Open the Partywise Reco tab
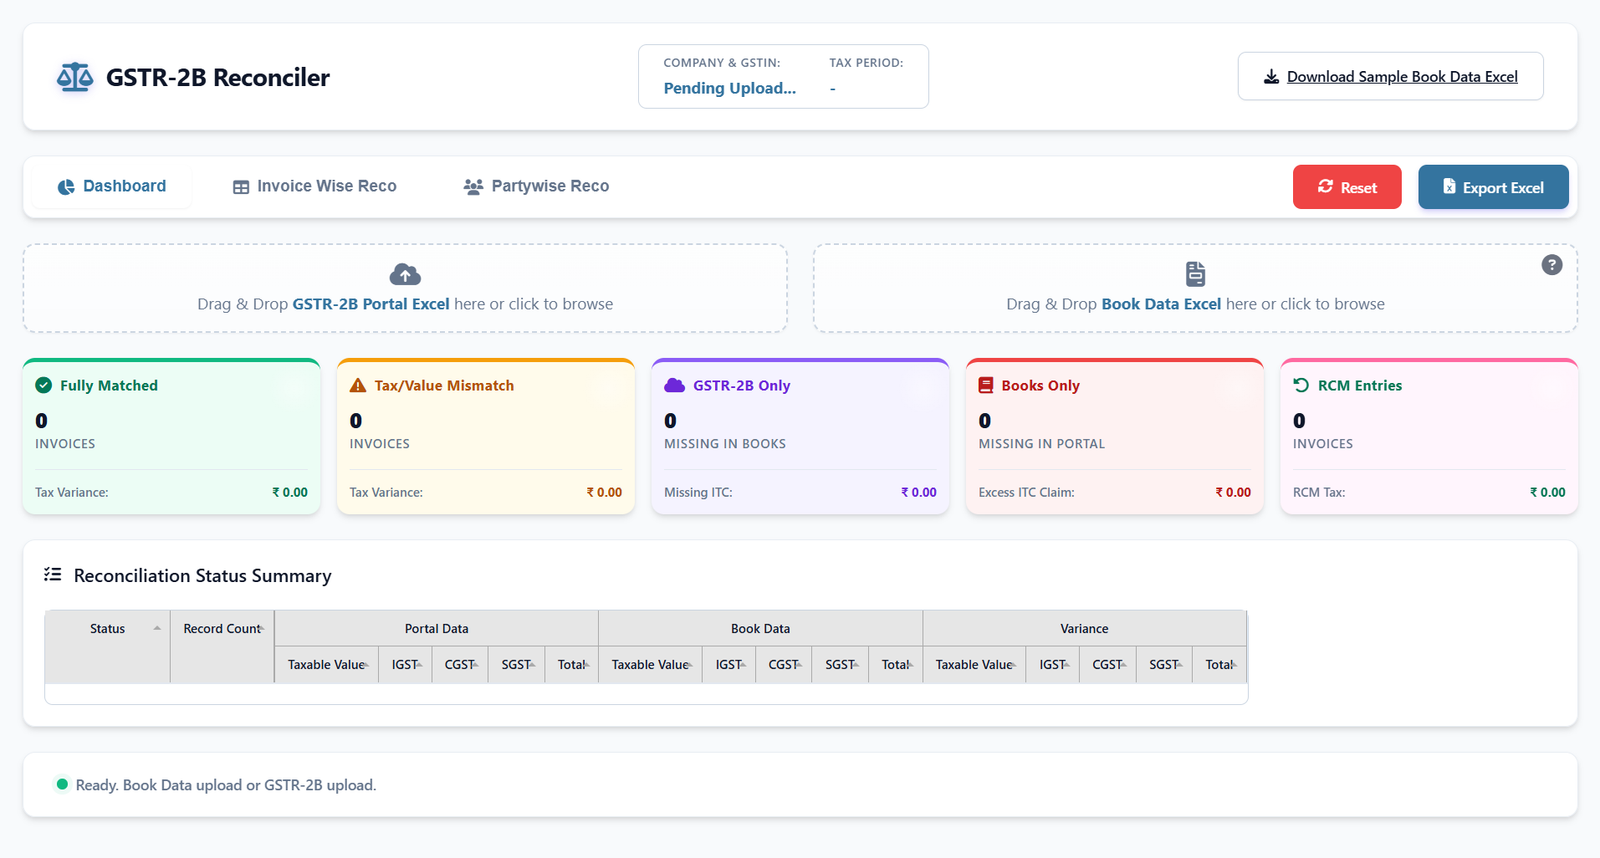1600x858 pixels. tap(537, 187)
